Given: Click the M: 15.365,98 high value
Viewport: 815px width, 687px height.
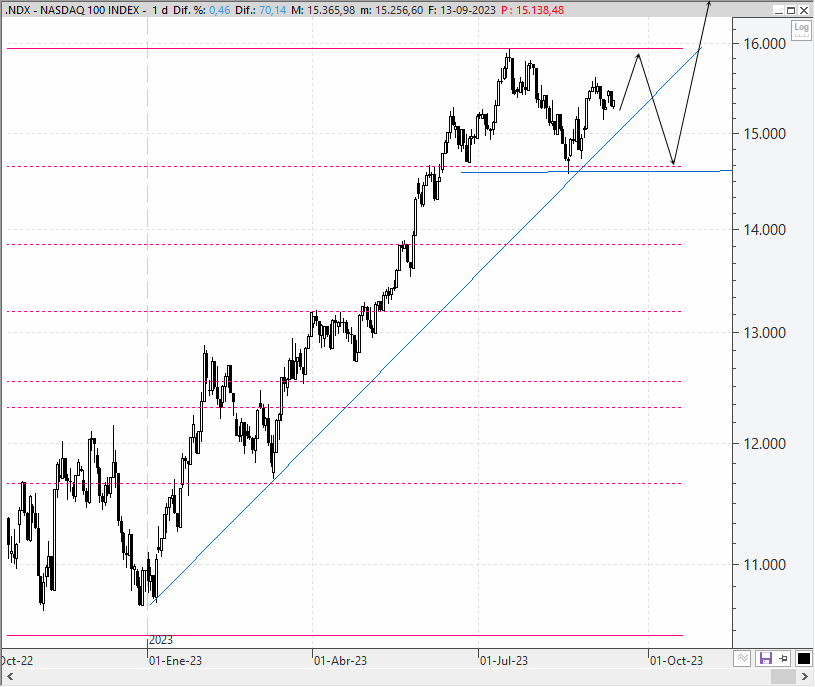Looking at the screenshot, I should pyautogui.click(x=323, y=10).
